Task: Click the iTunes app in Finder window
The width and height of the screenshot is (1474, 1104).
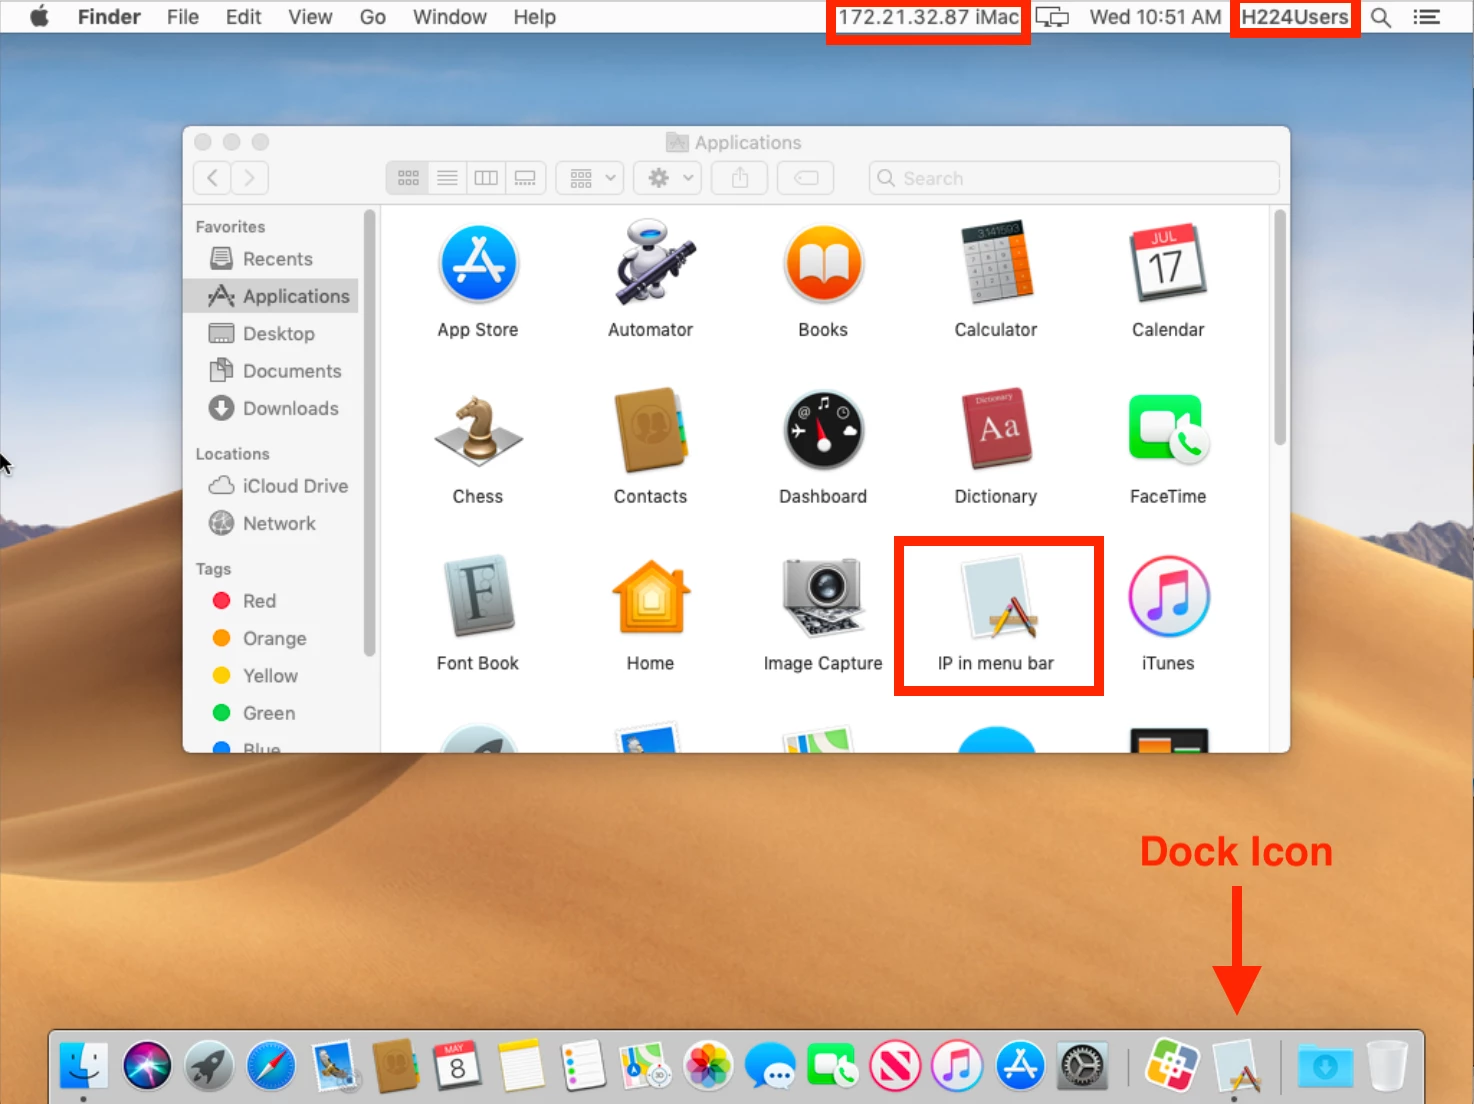Action: tap(1168, 597)
